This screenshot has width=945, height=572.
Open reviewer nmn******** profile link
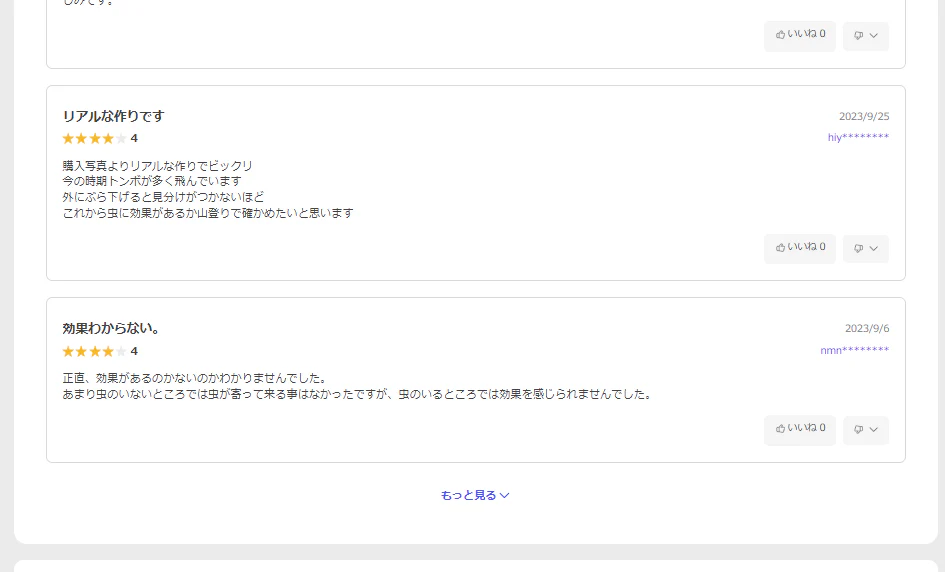pyautogui.click(x=854, y=350)
